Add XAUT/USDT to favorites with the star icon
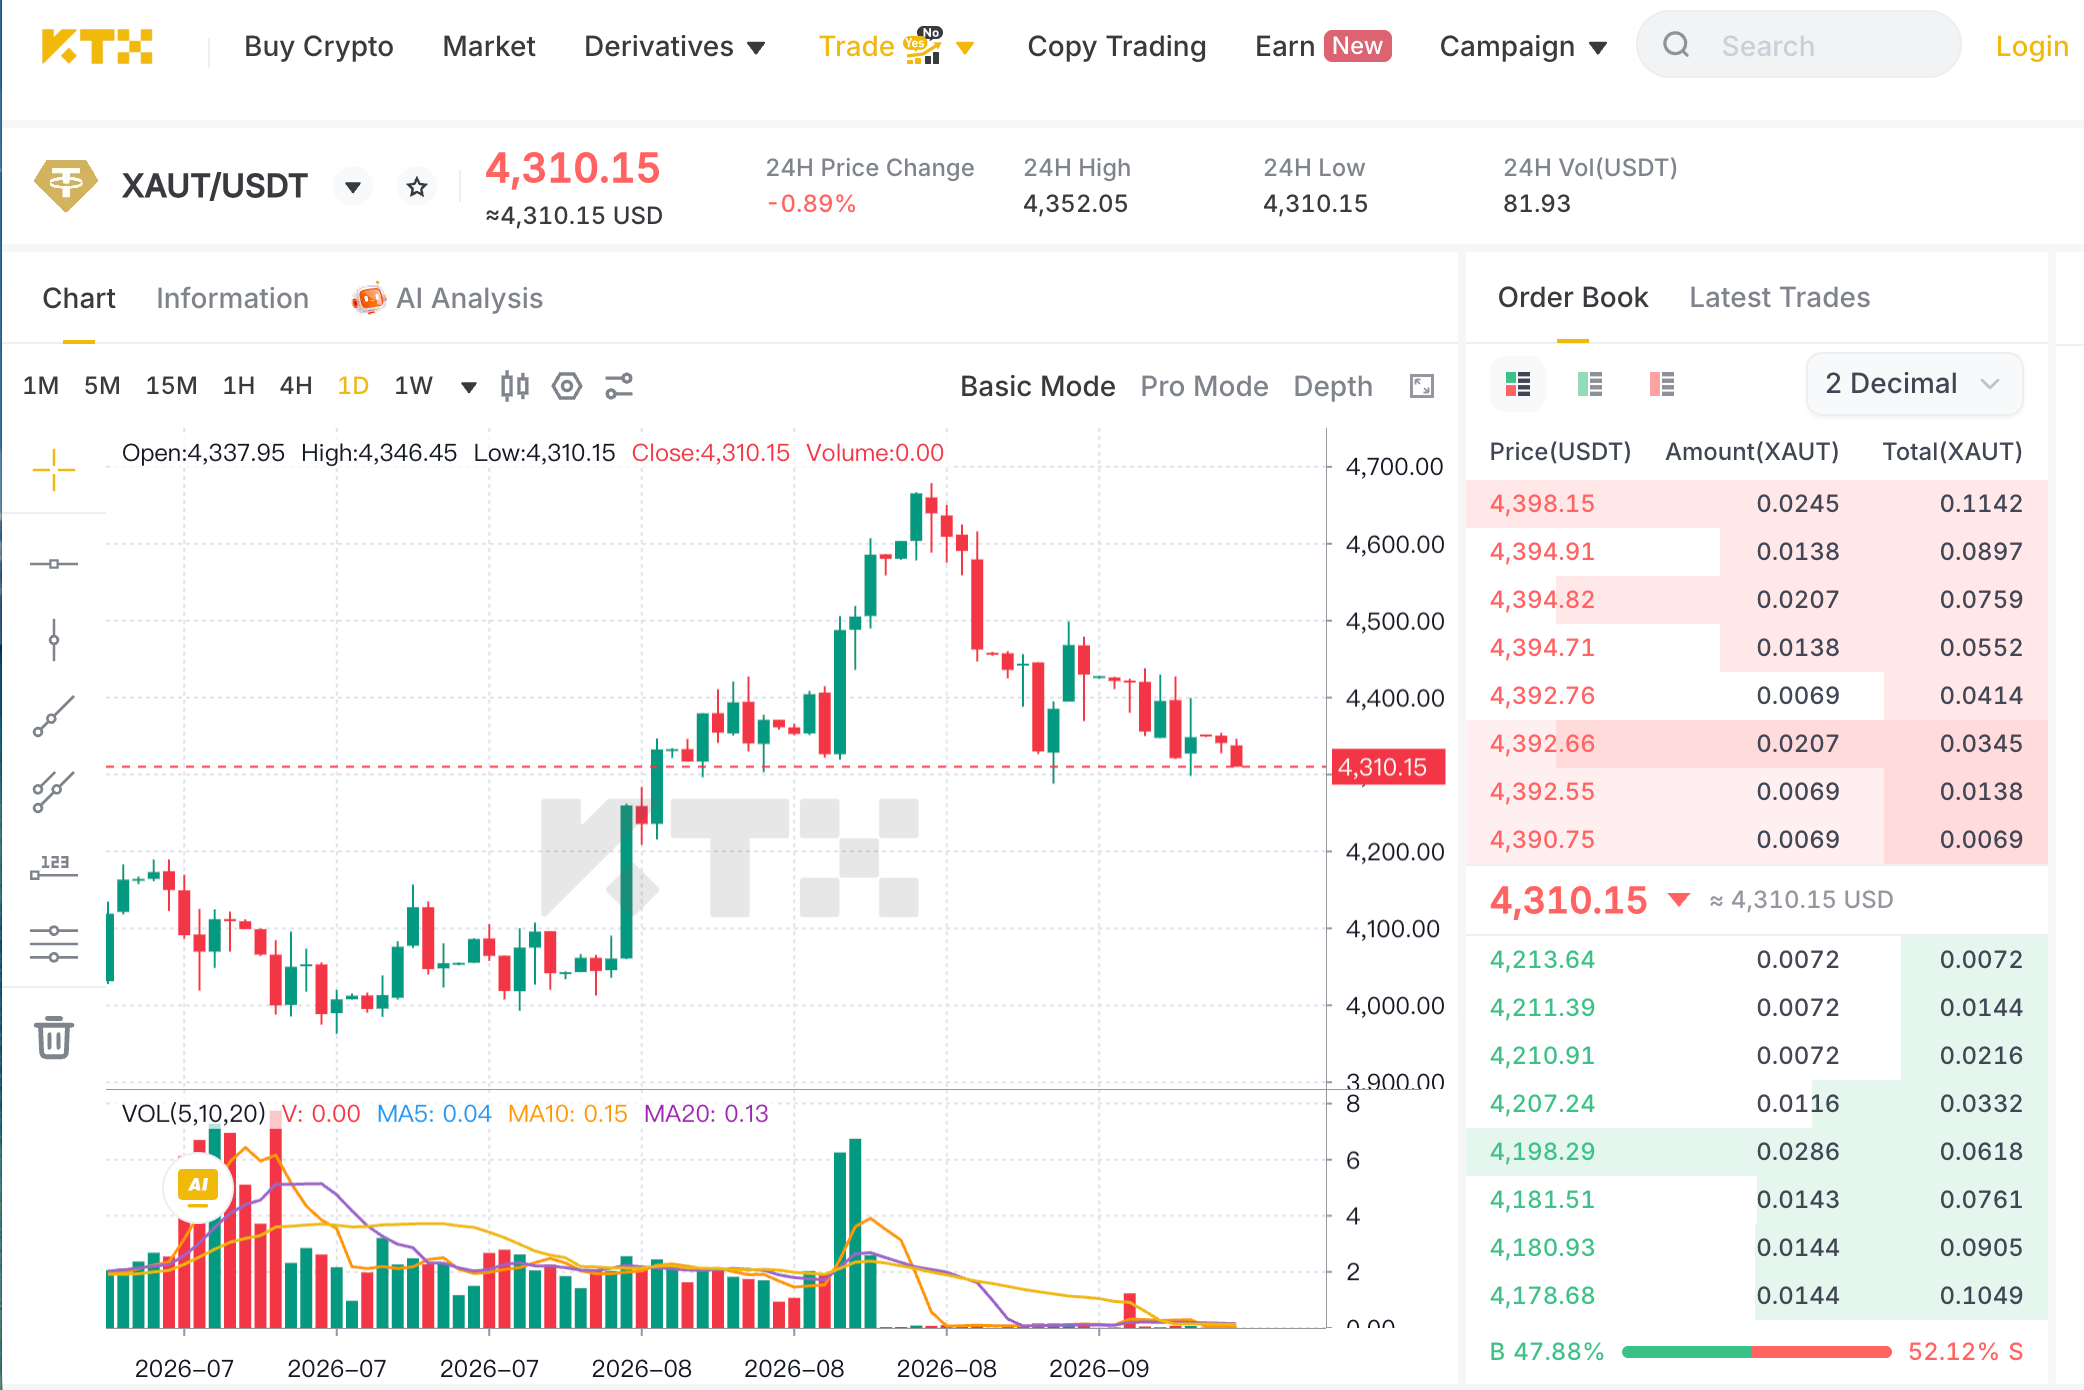 pos(417,186)
